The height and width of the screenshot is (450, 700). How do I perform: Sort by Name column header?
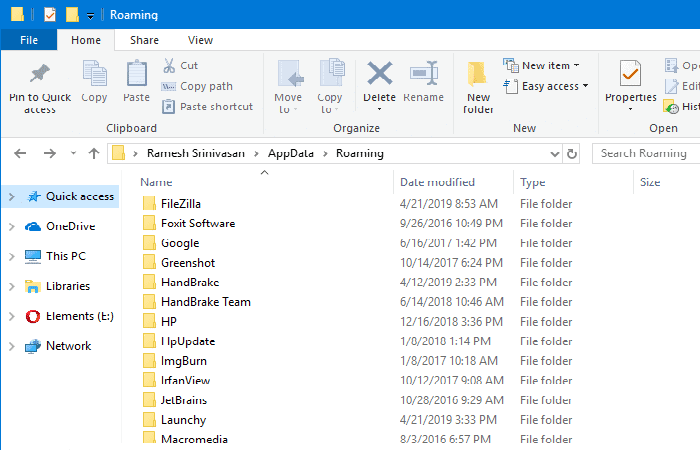click(x=156, y=182)
